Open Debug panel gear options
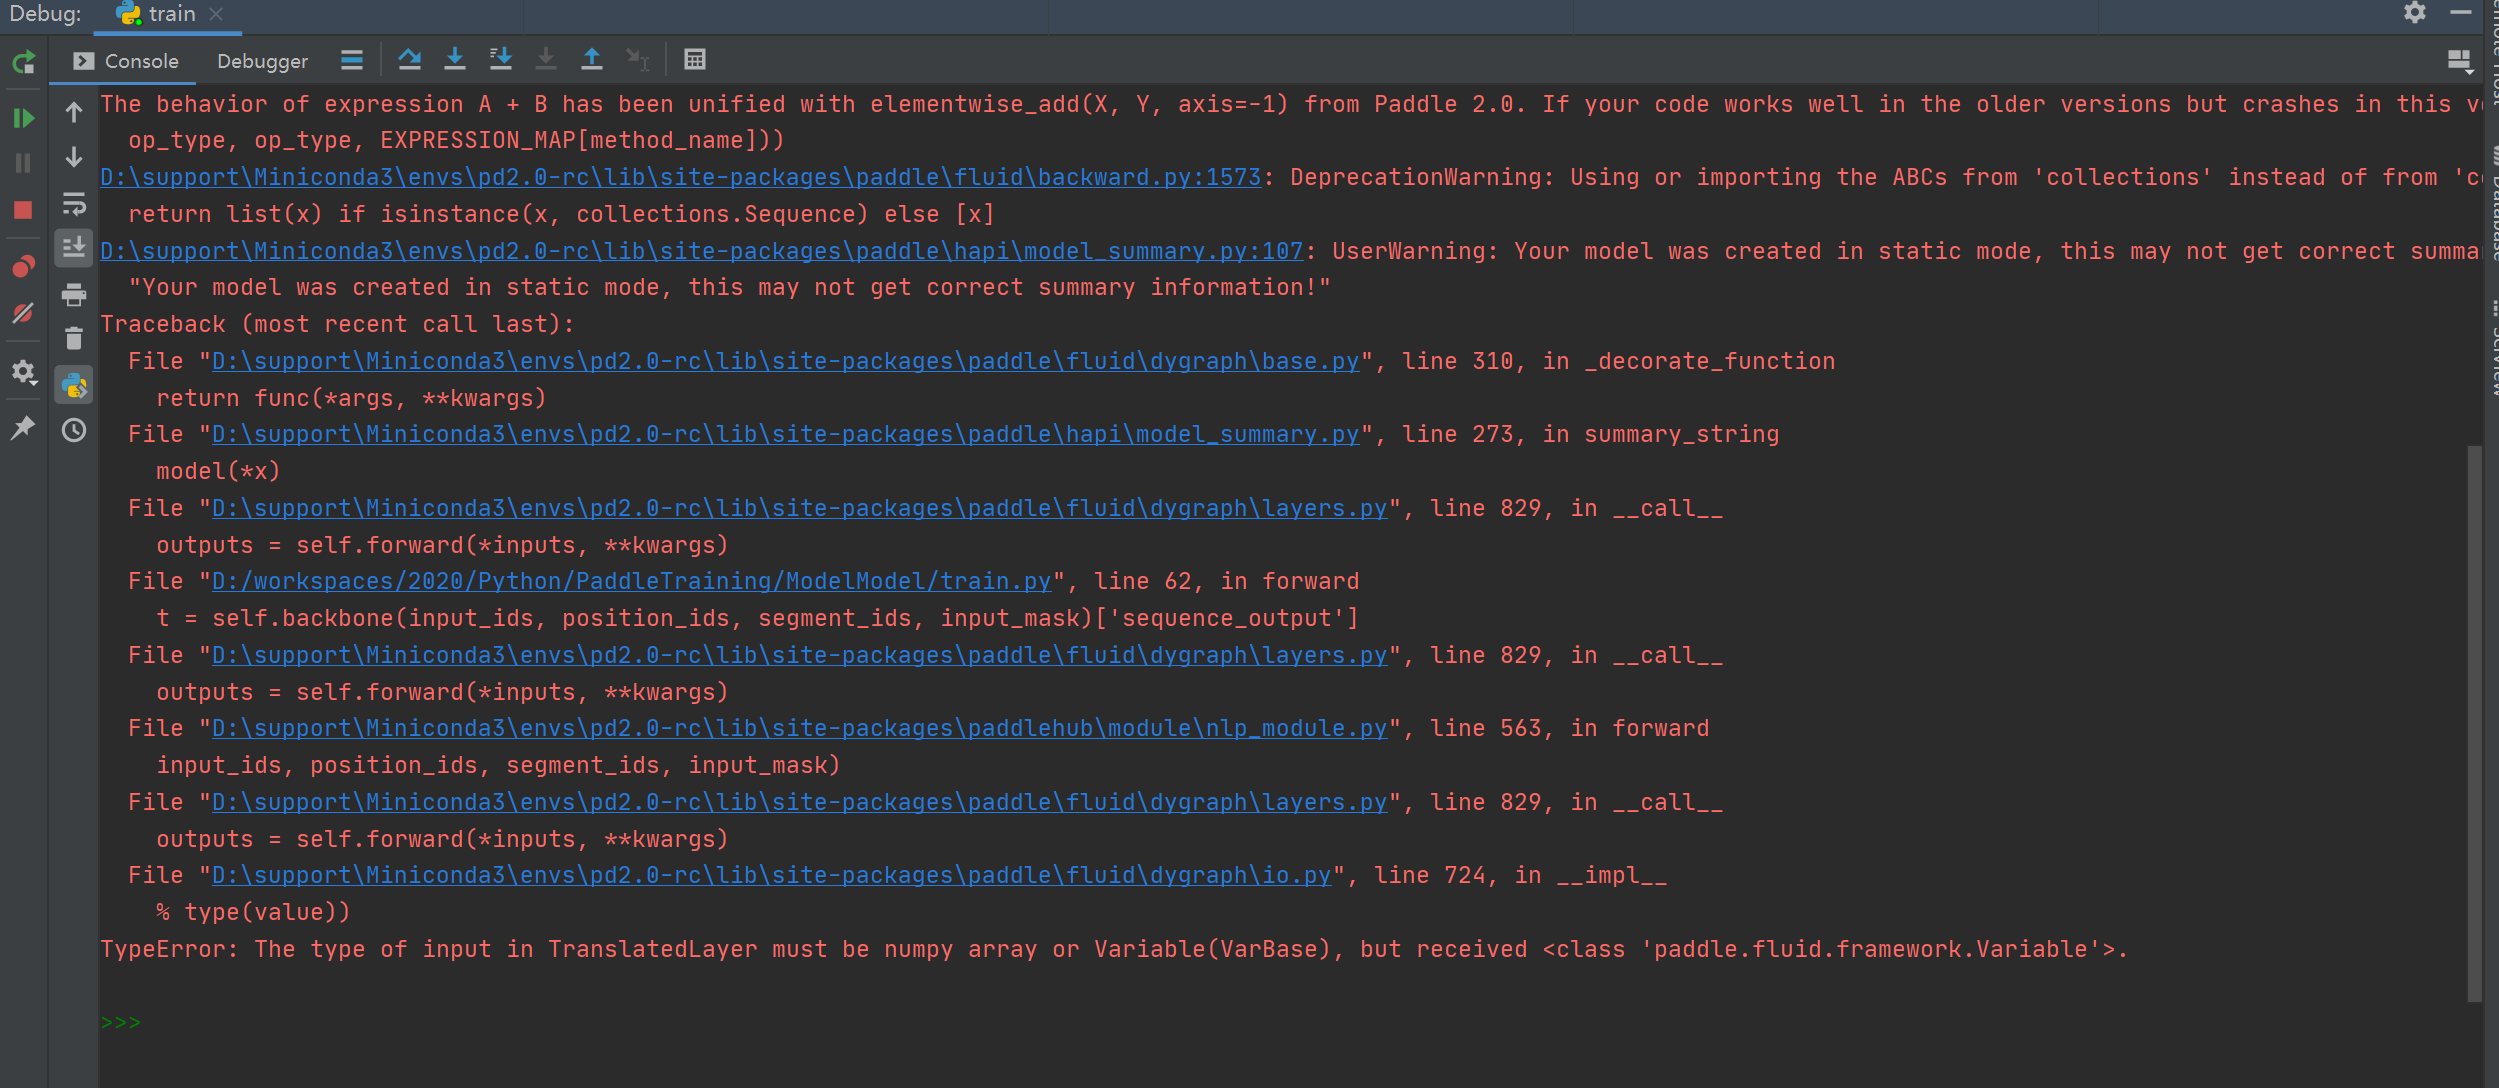Screen dimensions: 2499x1088 coord(2414,13)
